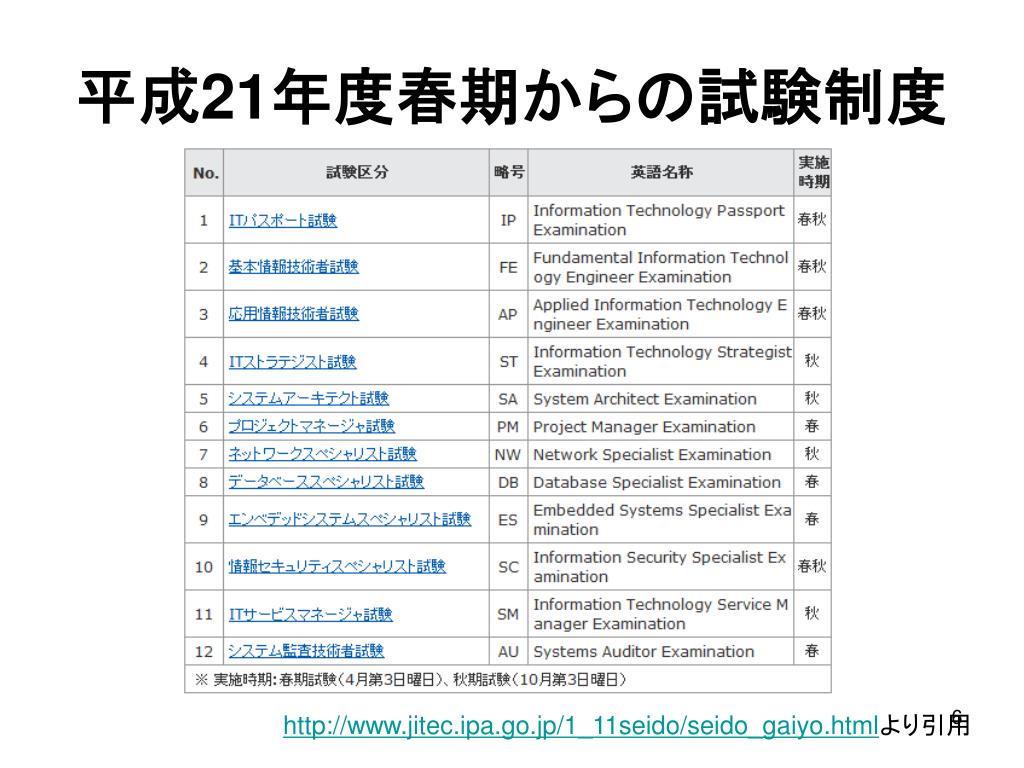Viewport: 1024px width, 768px height.
Task: Select the NW abbreviation cell
Action: point(509,455)
